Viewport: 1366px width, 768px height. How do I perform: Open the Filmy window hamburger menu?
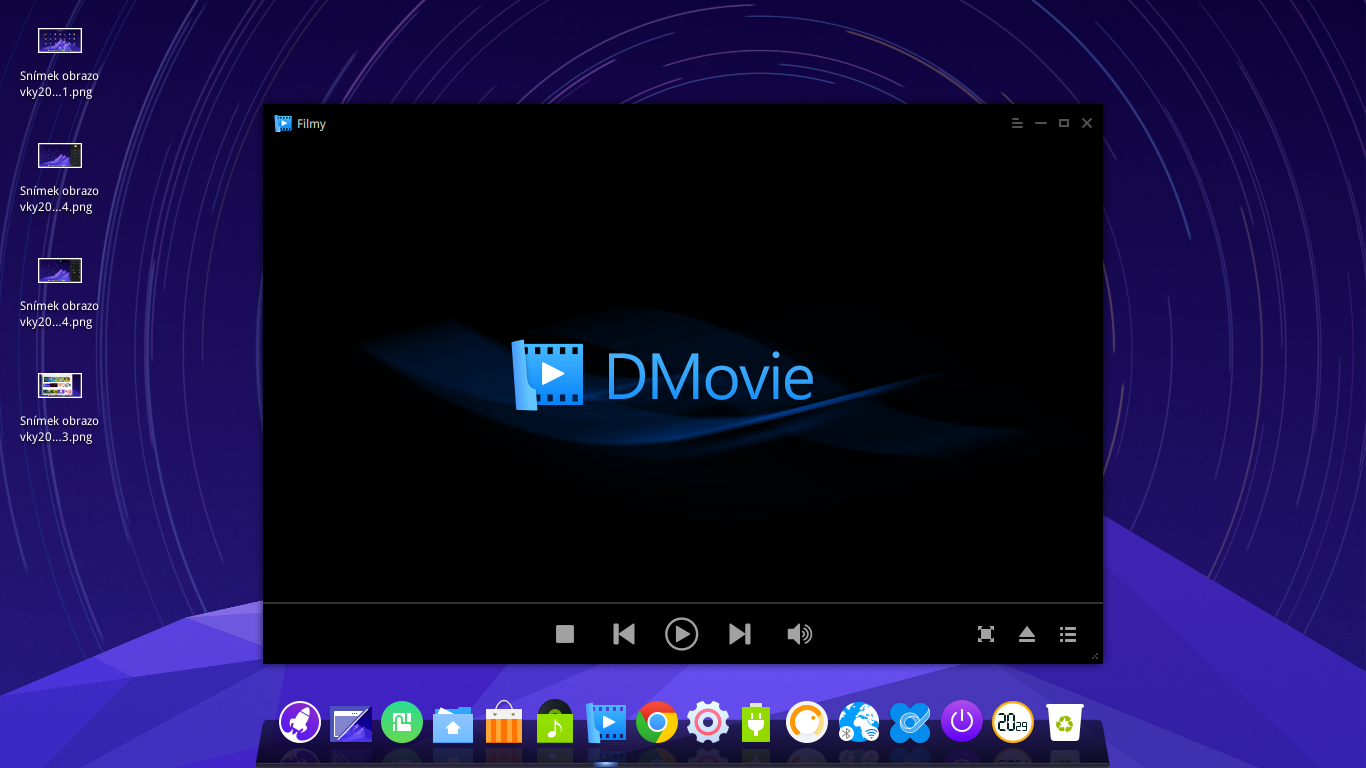tap(1017, 123)
